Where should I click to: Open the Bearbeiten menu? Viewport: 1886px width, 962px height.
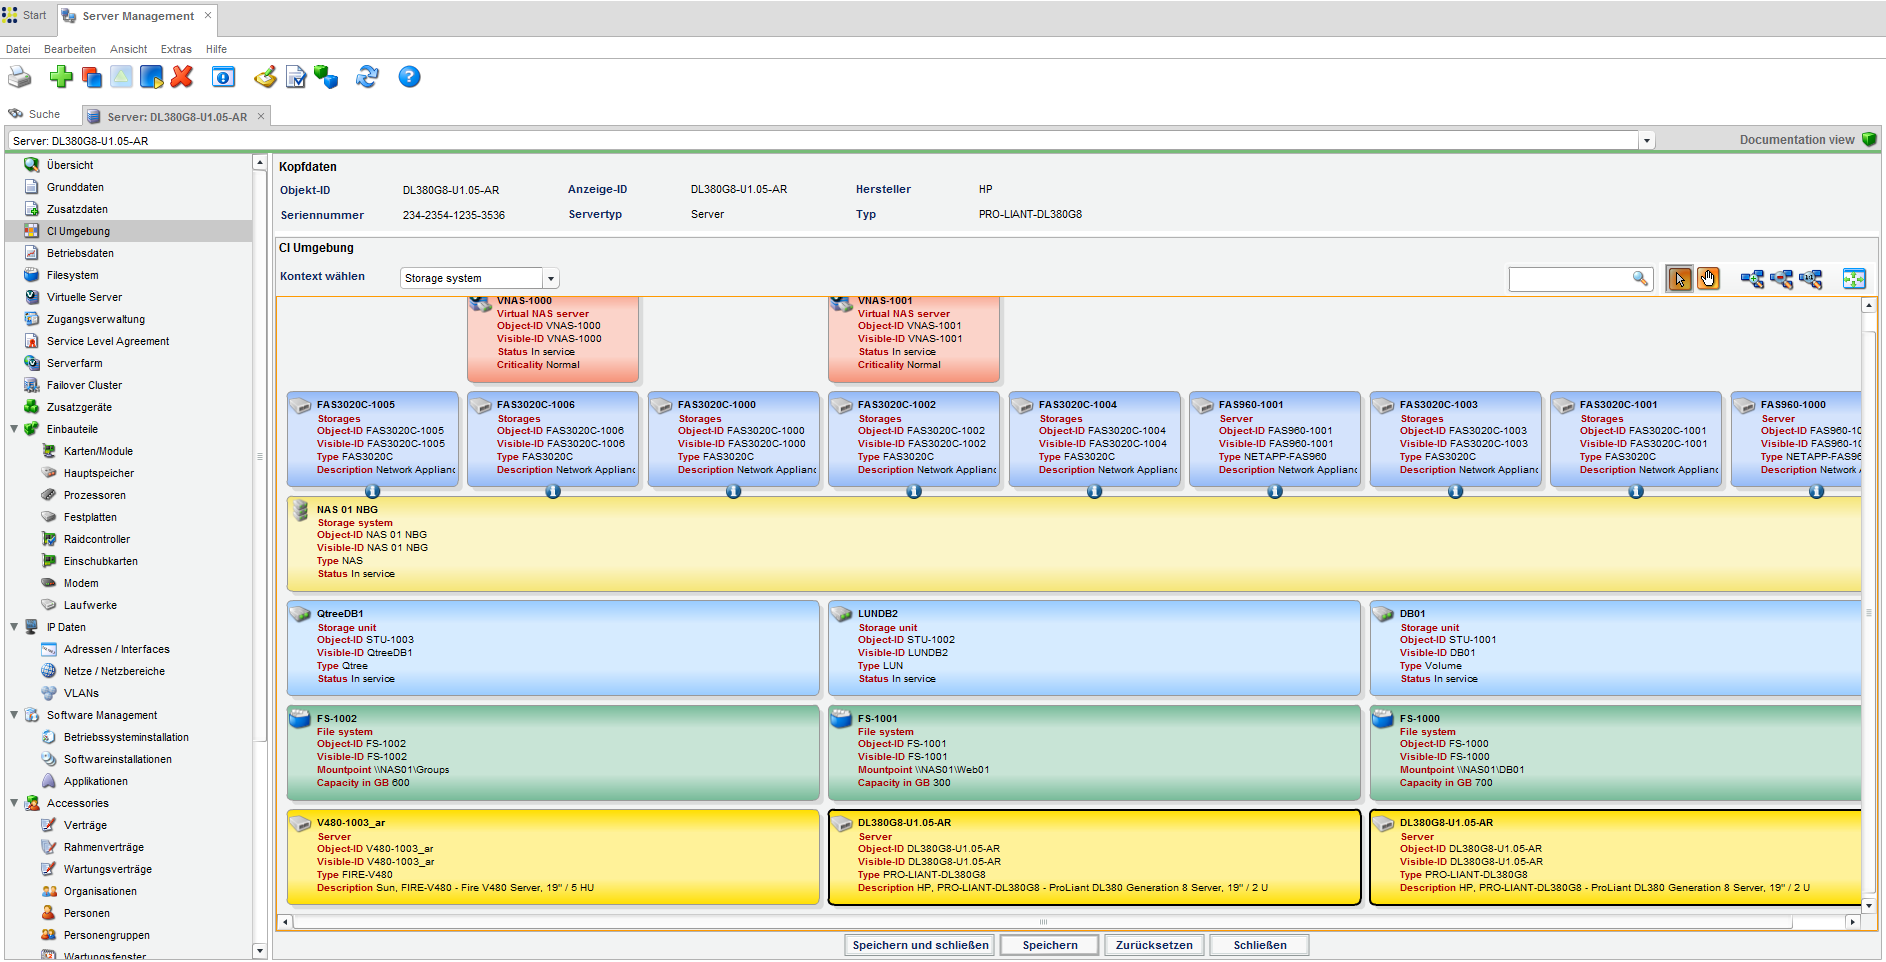tap(70, 49)
